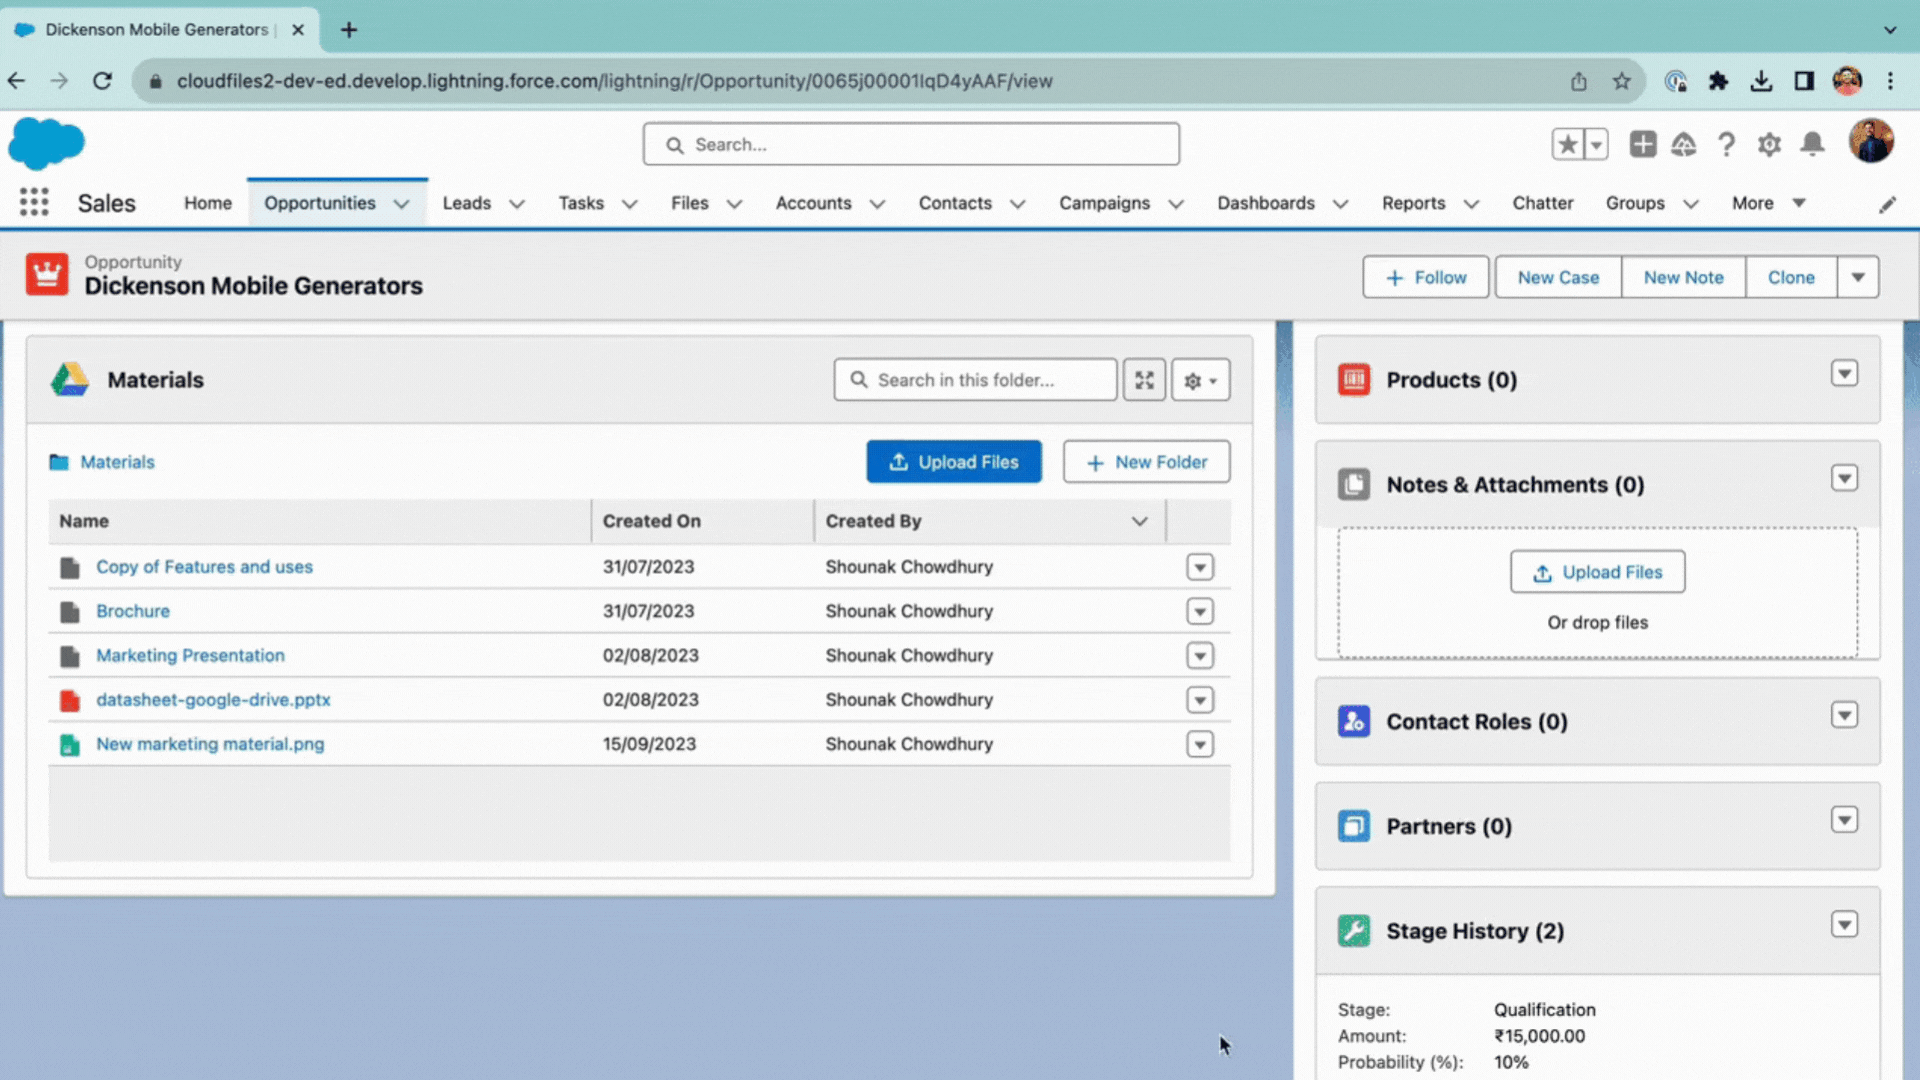Open Opportunities tab in navigation
The image size is (1920, 1080).
pos(319,203)
